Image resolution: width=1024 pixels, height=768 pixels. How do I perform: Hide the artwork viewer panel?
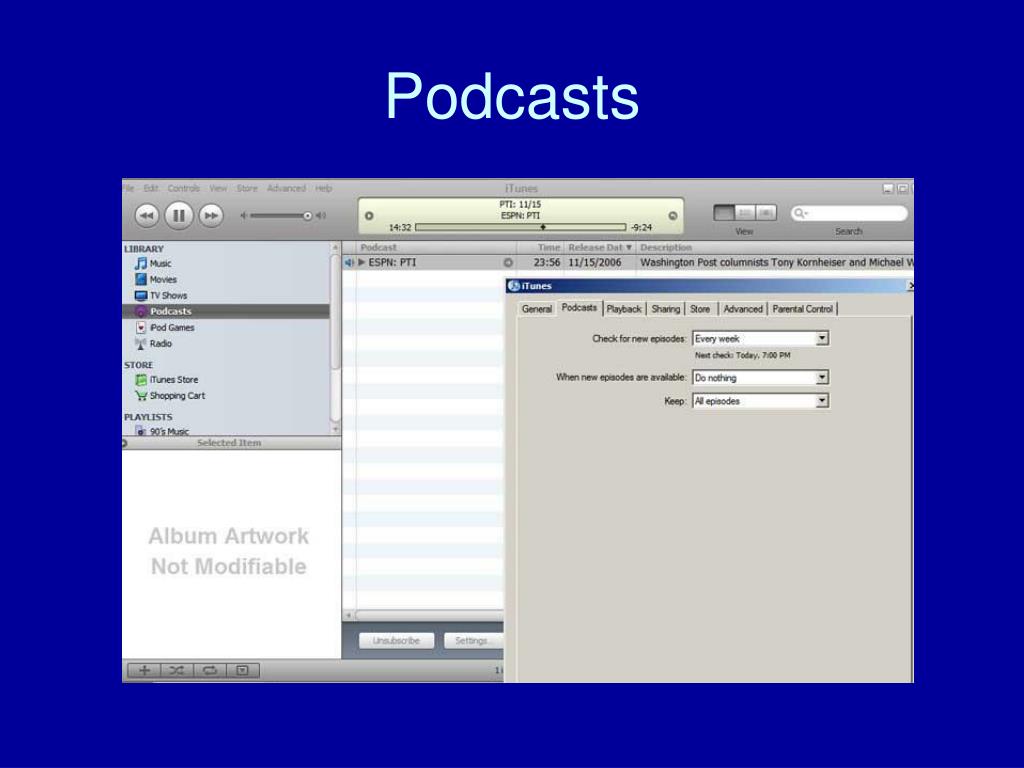point(242,670)
